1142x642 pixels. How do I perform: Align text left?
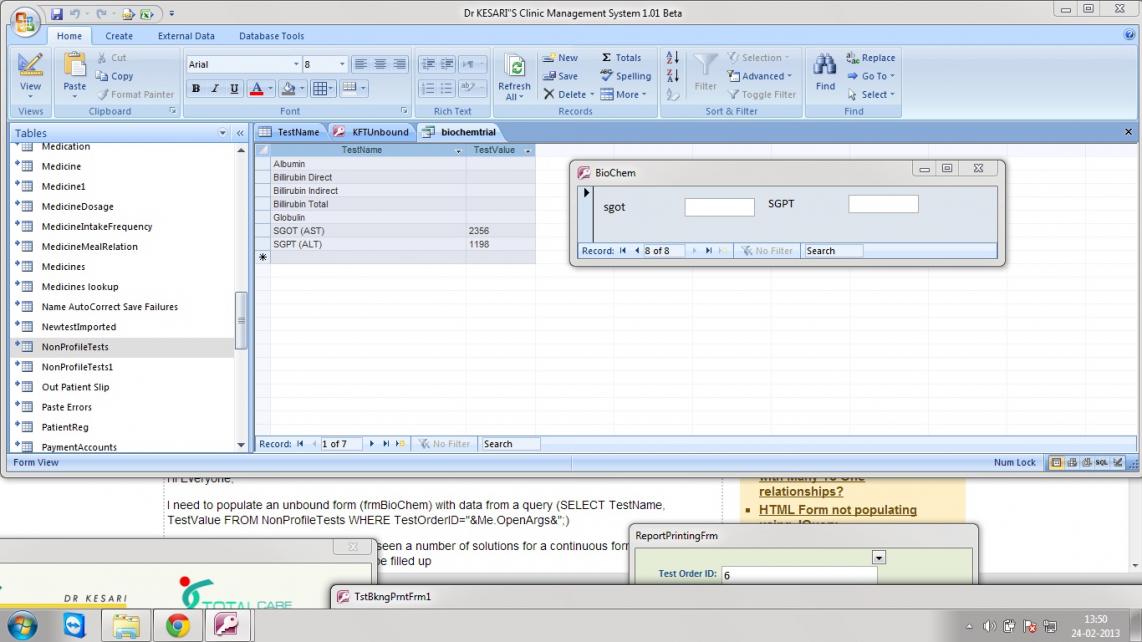point(360,64)
